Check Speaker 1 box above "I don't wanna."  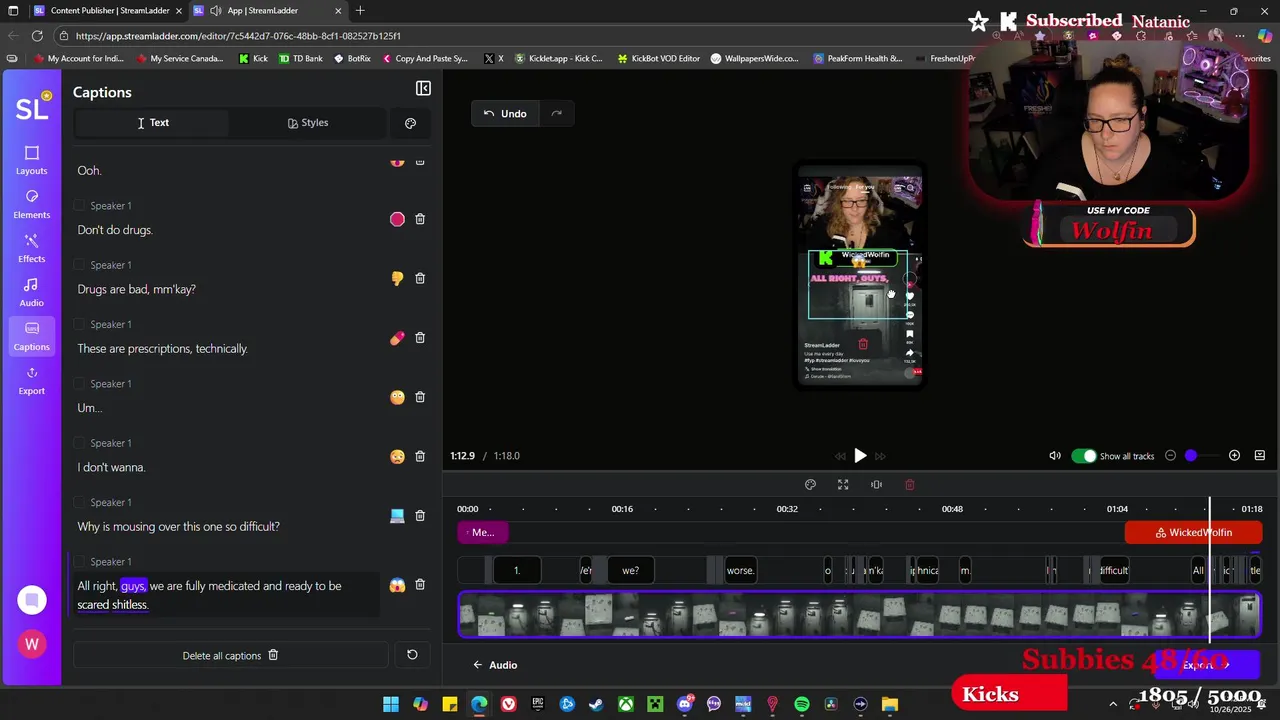(79, 443)
